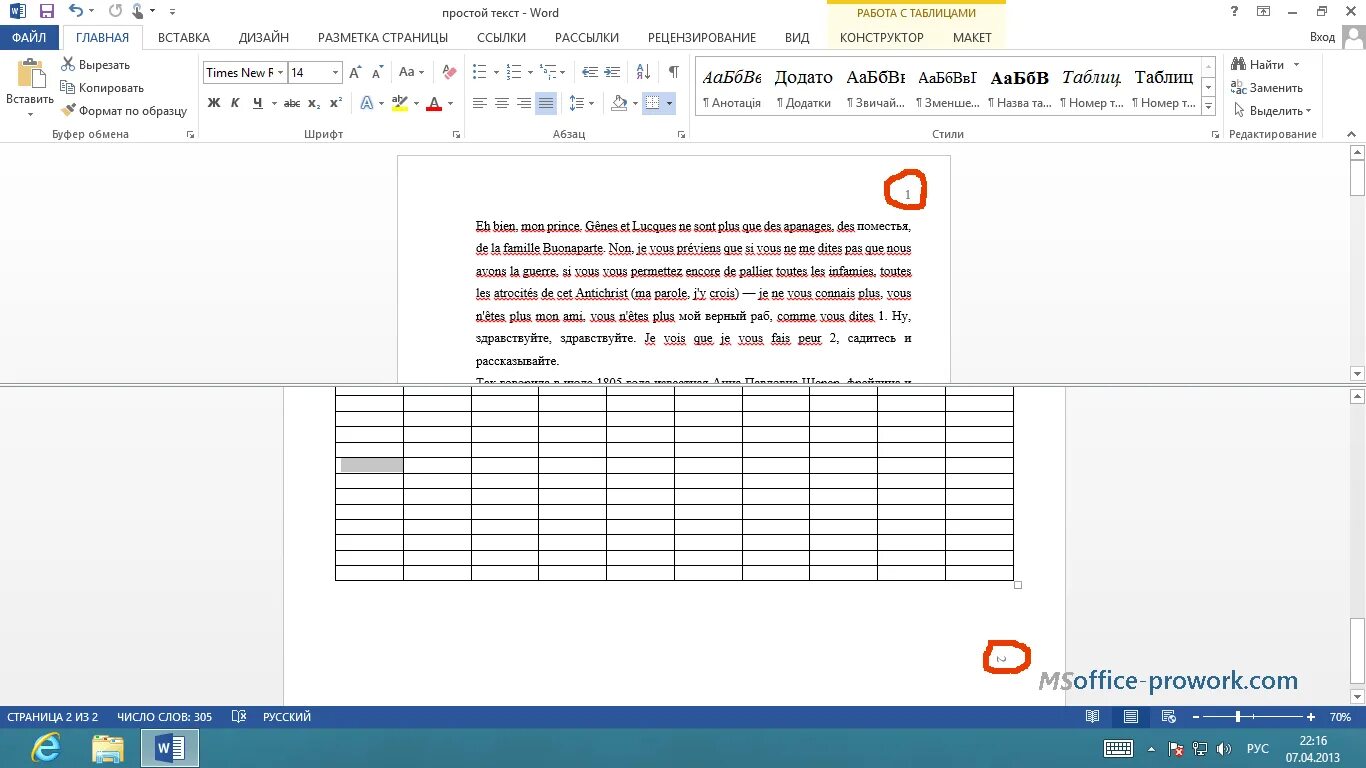Click the Paste (Вставить) clipboard icon
The height and width of the screenshot is (768, 1366).
31,74
